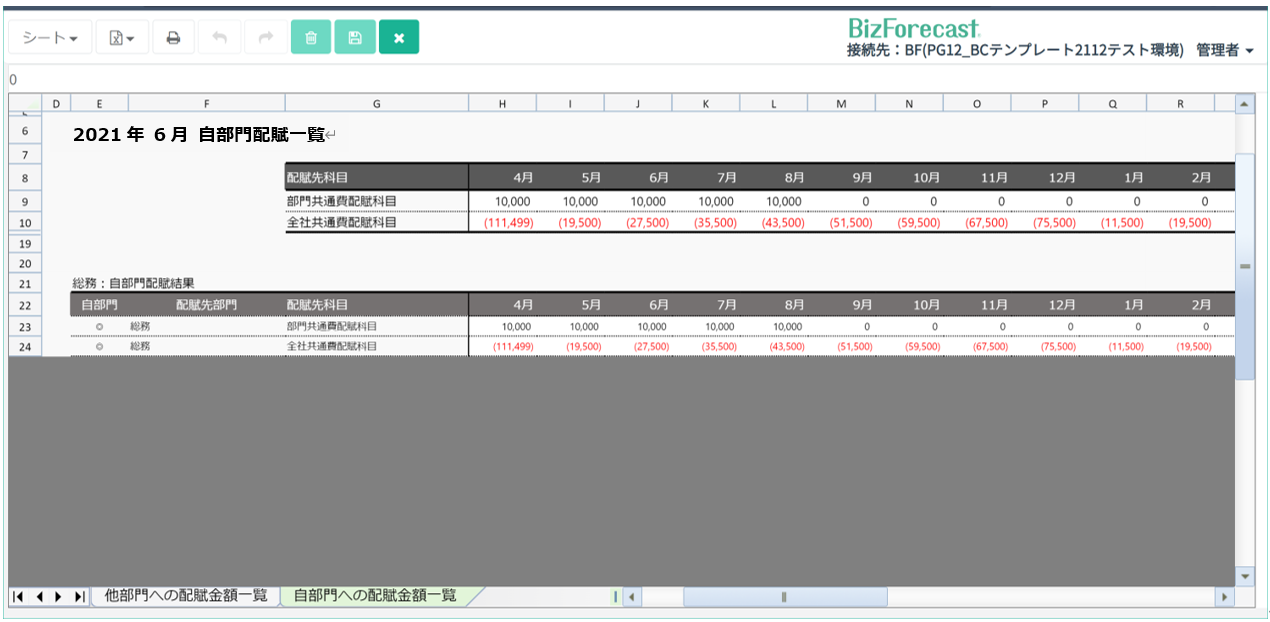Image resolution: width=1270 pixels, height=622 pixels.
Task: Select the 自部門への配賦金額一覧 sheet tab
Action: pyautogui.click(x=375, y=596)
